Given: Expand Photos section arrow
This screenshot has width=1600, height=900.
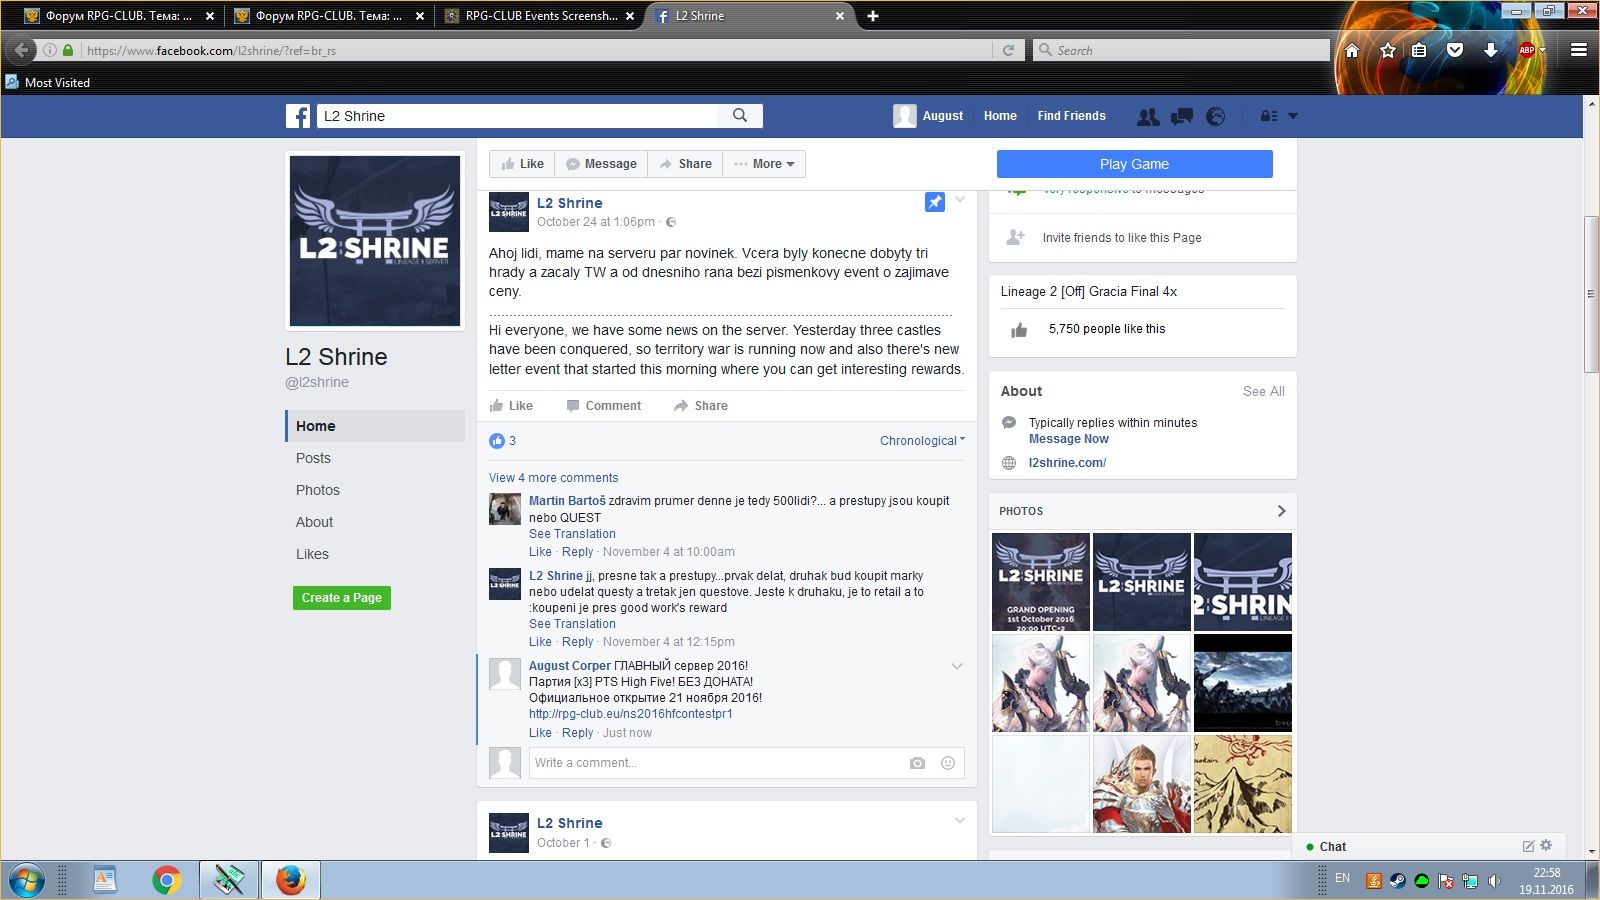Looking at the screenshot, I should (x=1281, y=511).
